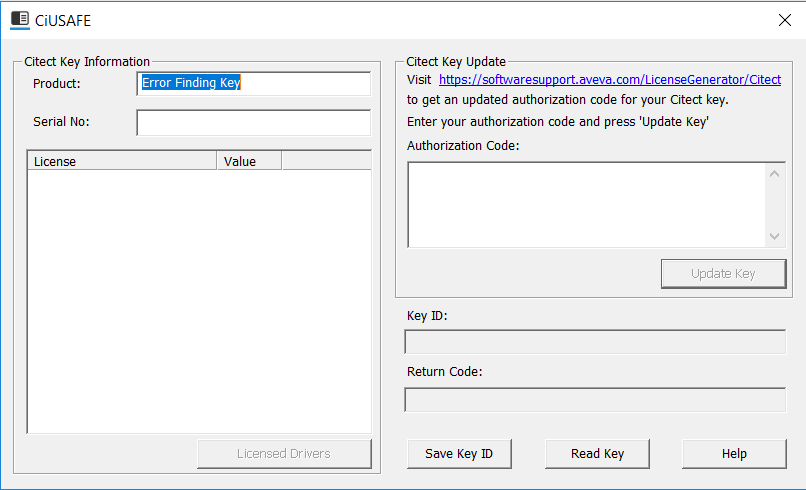The width and height of the screenshot is (806, 490).
Task: Click the 'Serial No:' label
Action: [x=61, y=122]
